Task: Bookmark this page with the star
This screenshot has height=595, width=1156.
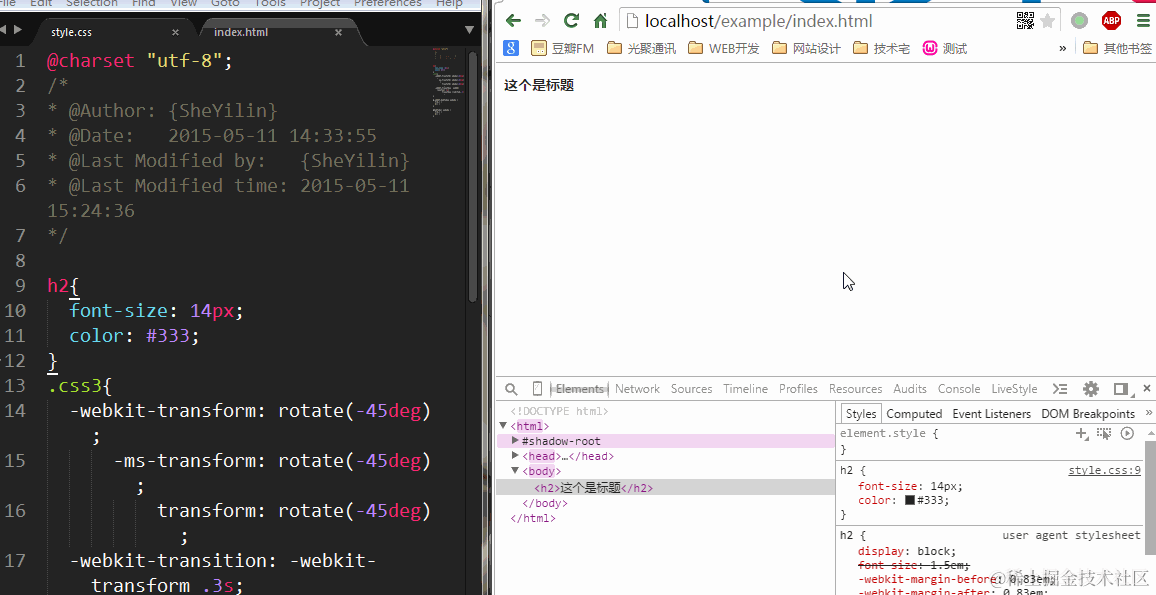Action: click(1048, 21)
